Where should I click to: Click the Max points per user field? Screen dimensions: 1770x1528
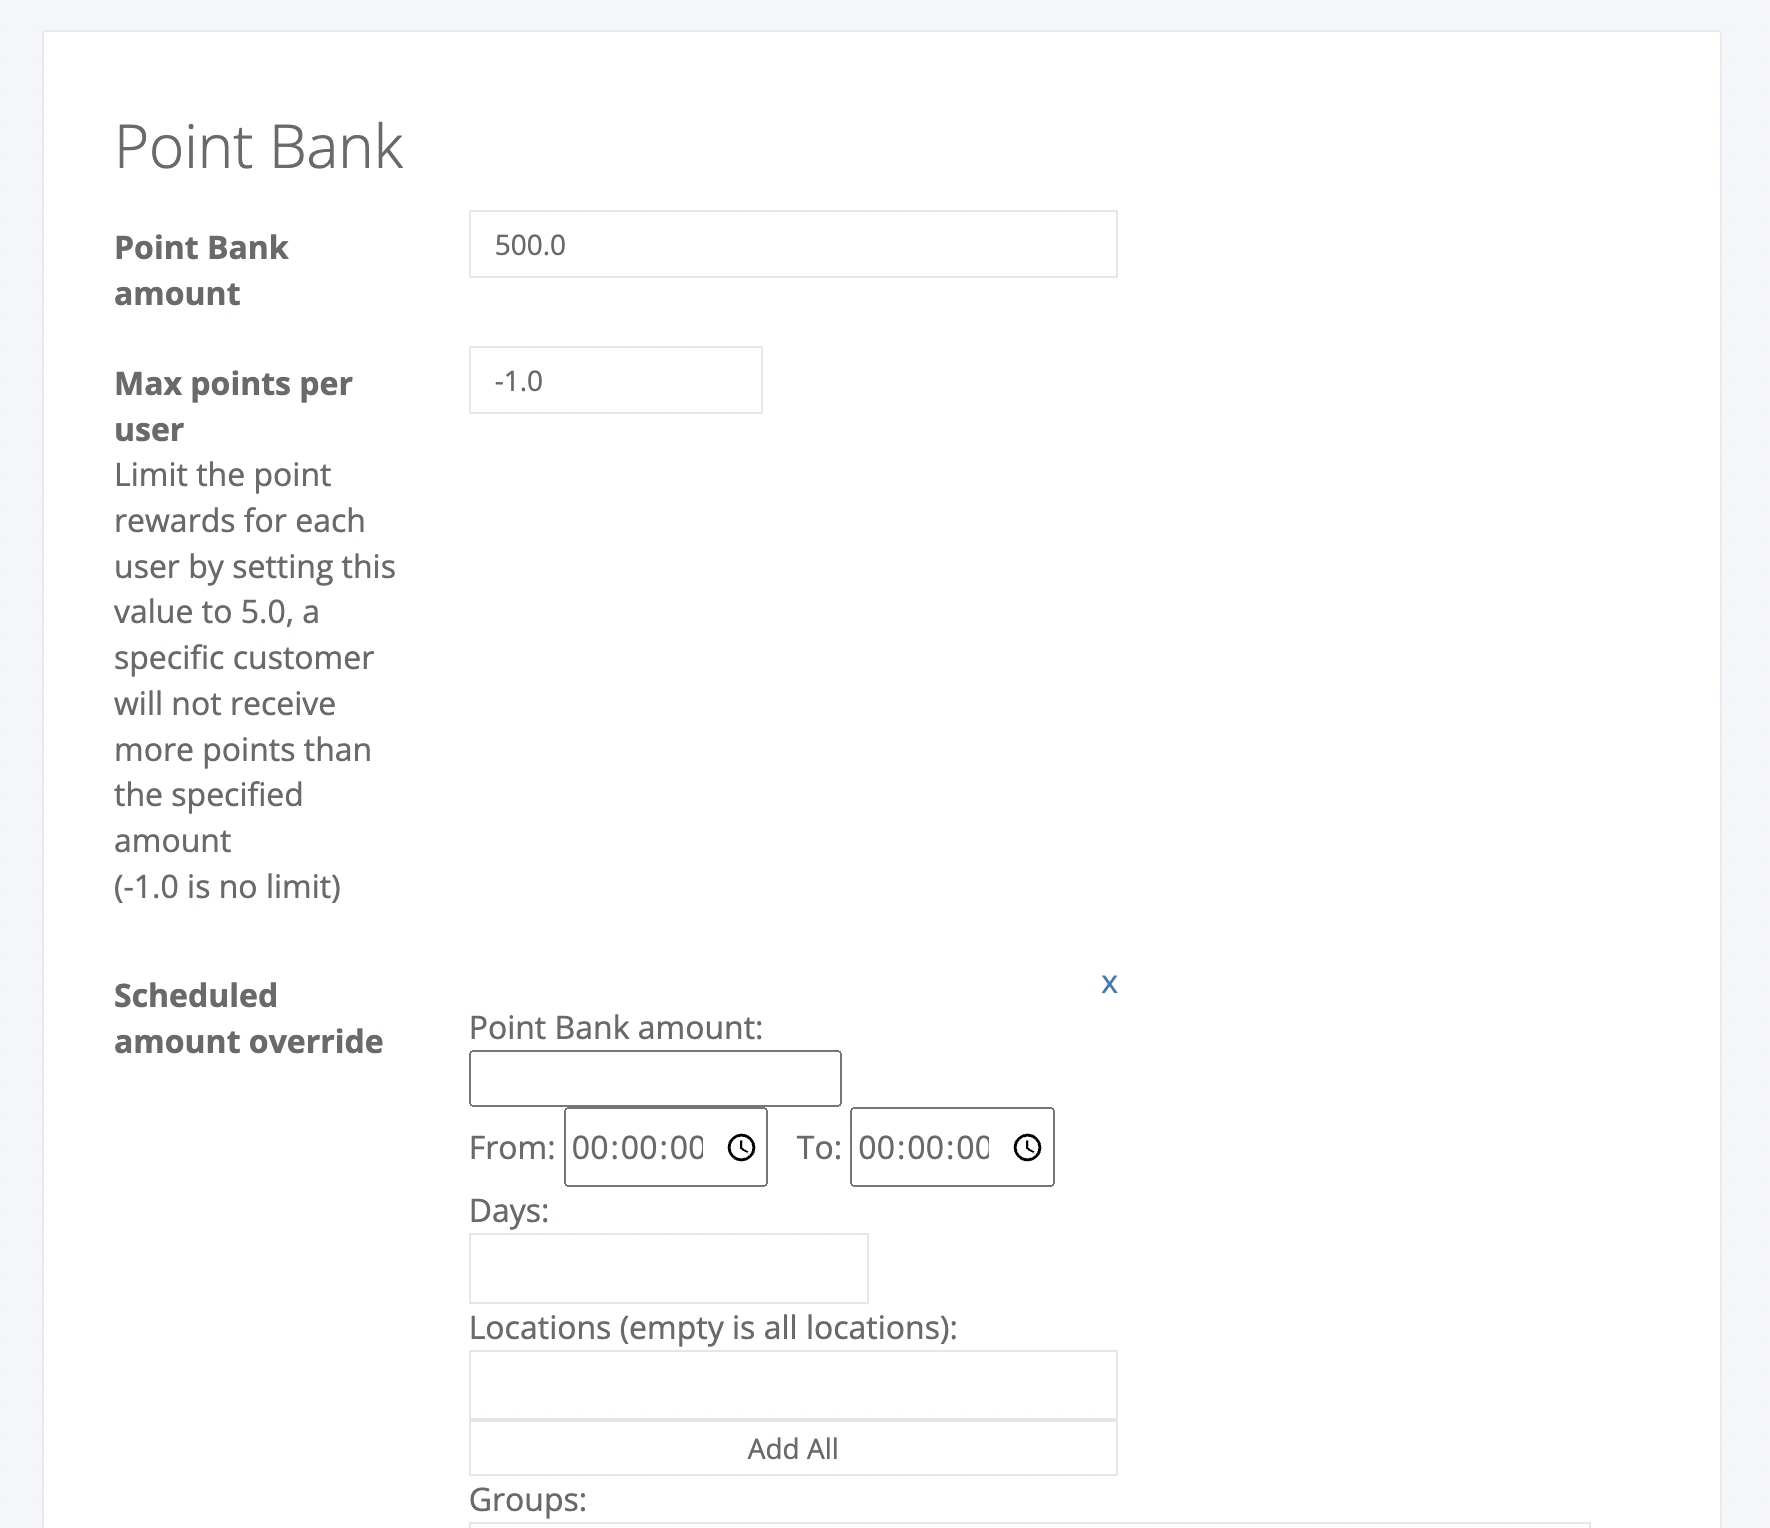pyautogui.click(x=616, y=380)
